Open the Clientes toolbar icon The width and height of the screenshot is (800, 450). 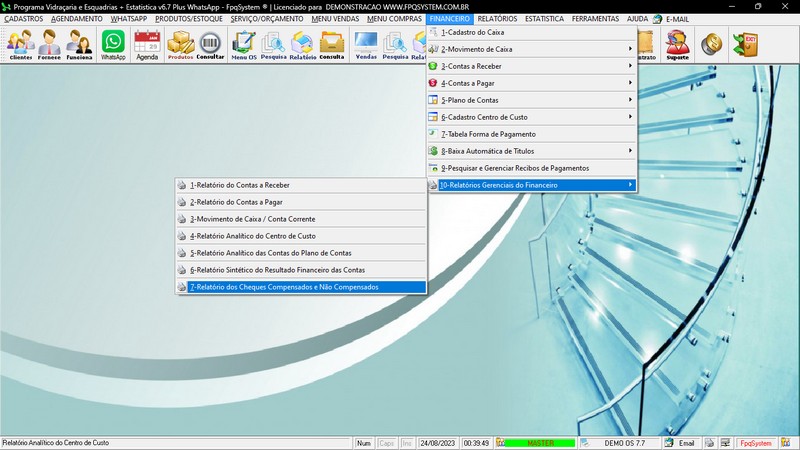click(x=20, y=44)
